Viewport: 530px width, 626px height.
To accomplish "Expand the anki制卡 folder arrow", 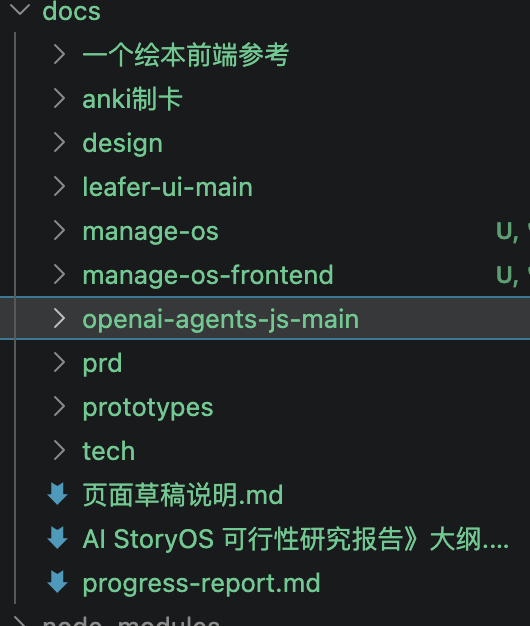I will click(59, 98).
